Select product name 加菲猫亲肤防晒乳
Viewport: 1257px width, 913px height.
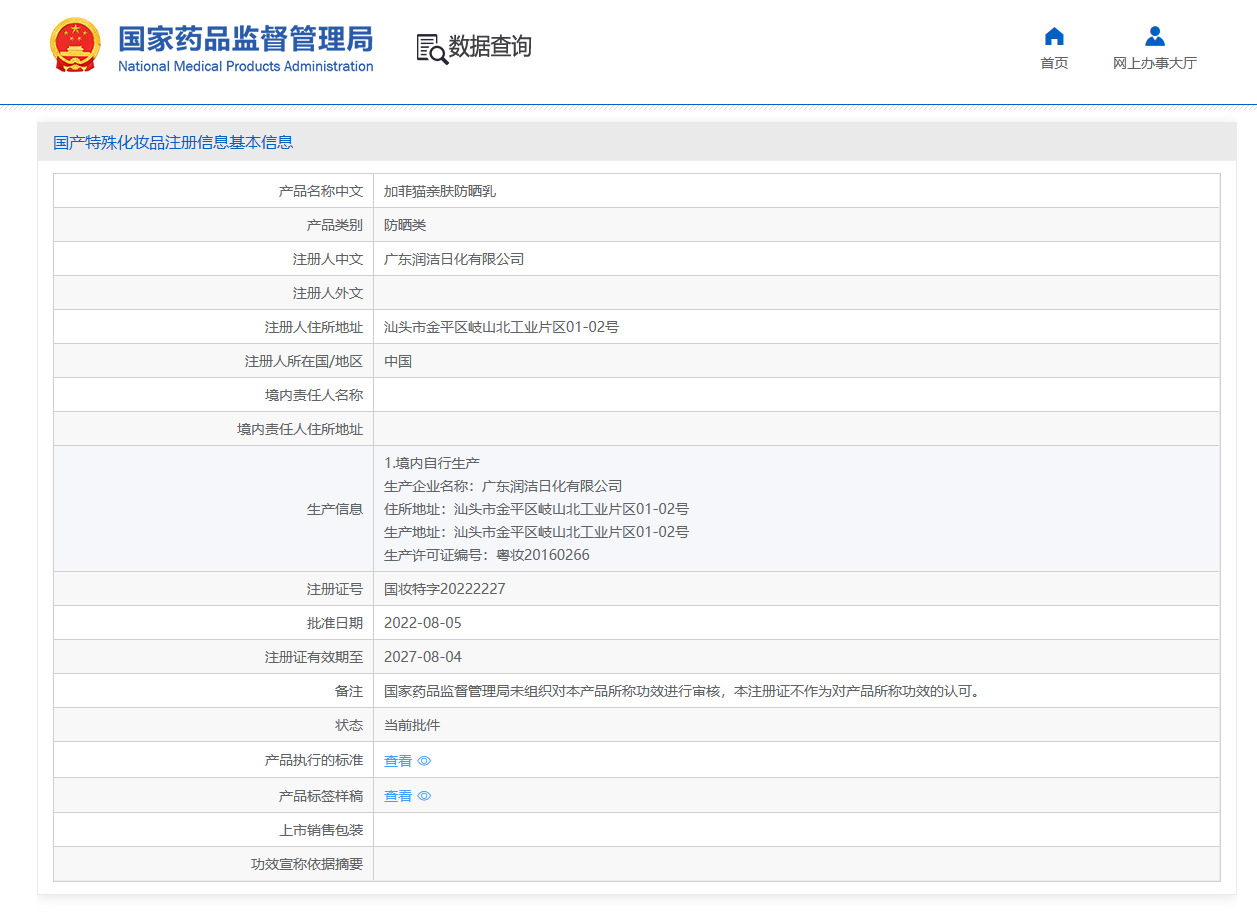coord(440,191)
